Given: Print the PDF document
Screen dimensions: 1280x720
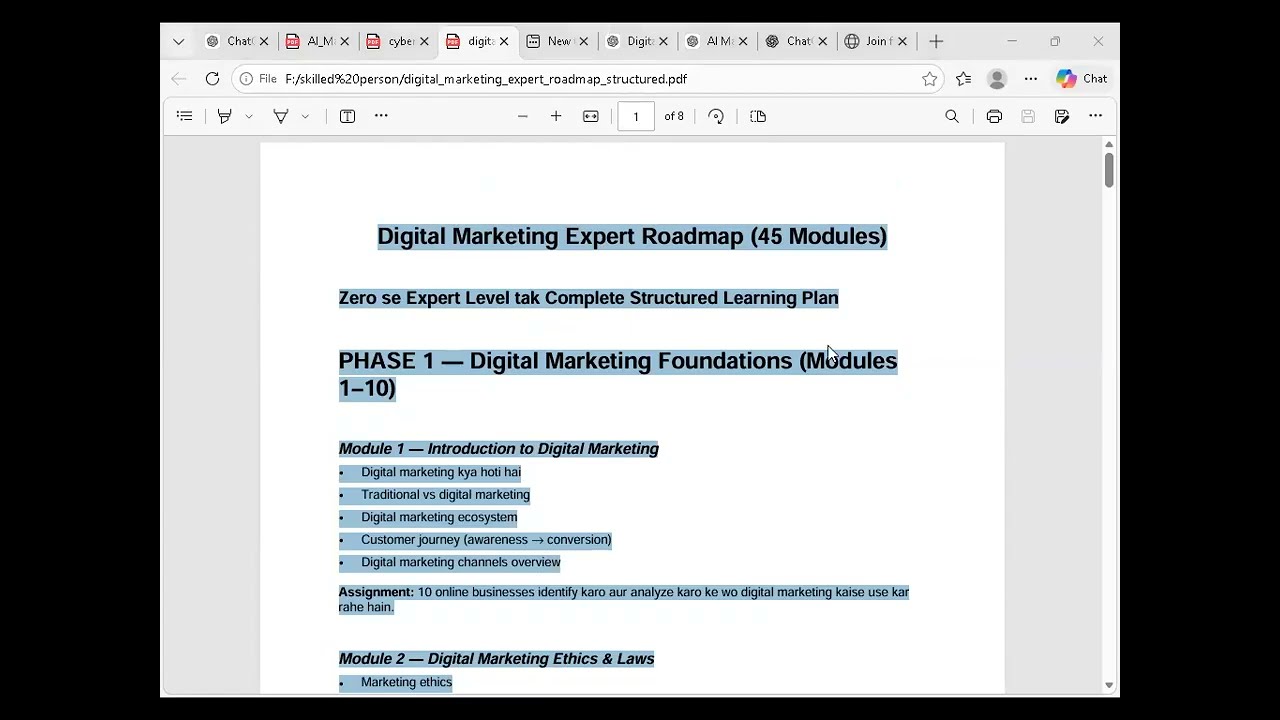Looking at the screenshot, I should coord(994,116).
